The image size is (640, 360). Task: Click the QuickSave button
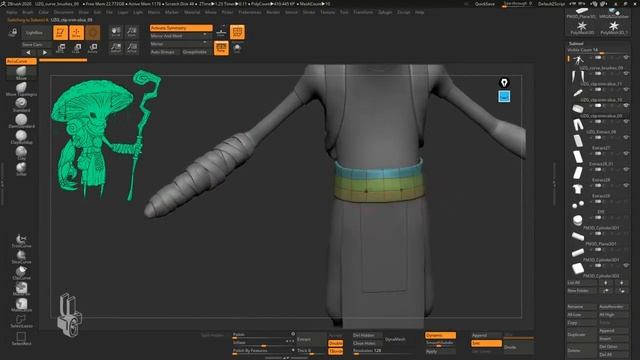(485, 4)
